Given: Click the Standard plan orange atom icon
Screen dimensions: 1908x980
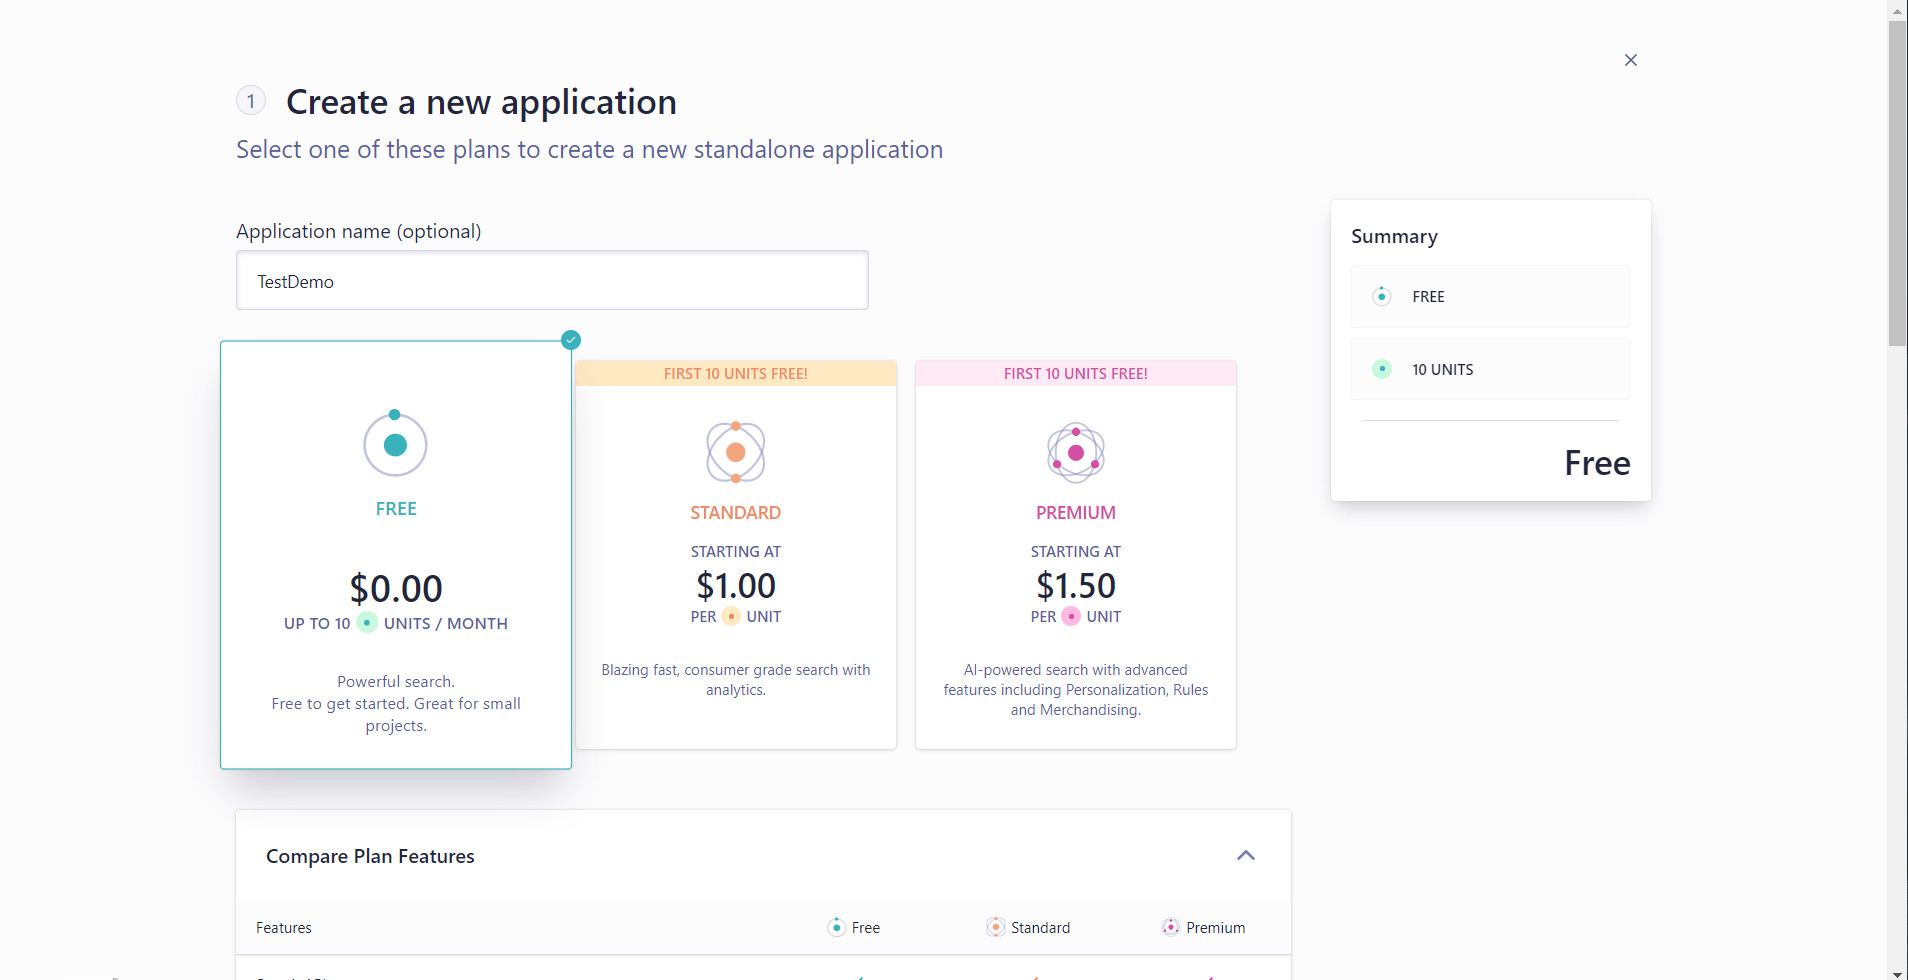Looking at the screenshot, I should [735, 452].
